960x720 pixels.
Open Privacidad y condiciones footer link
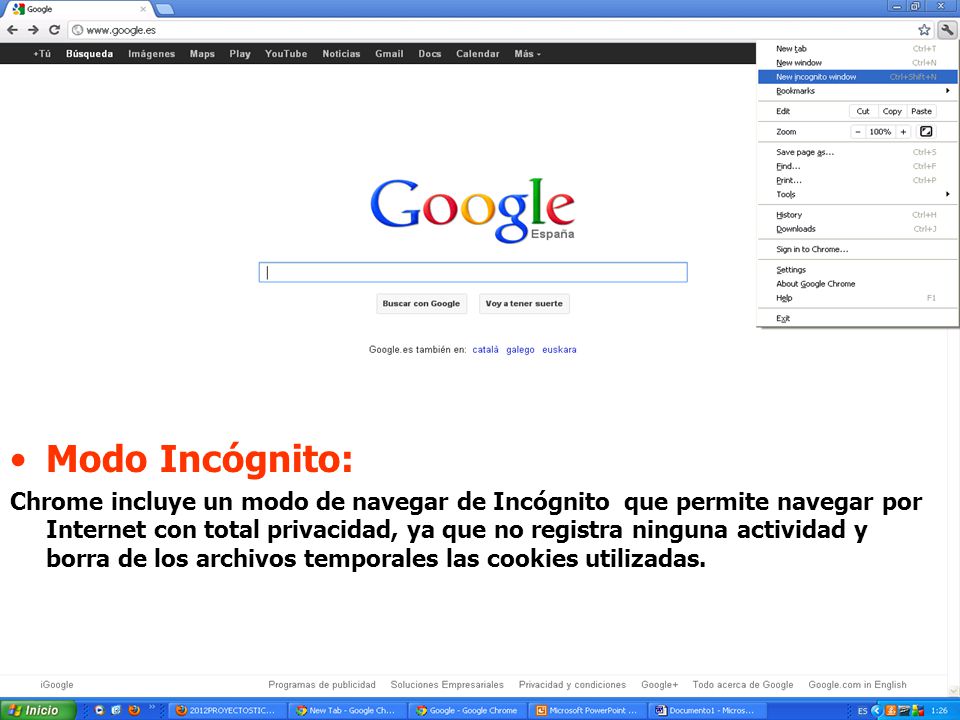[572, 684]
